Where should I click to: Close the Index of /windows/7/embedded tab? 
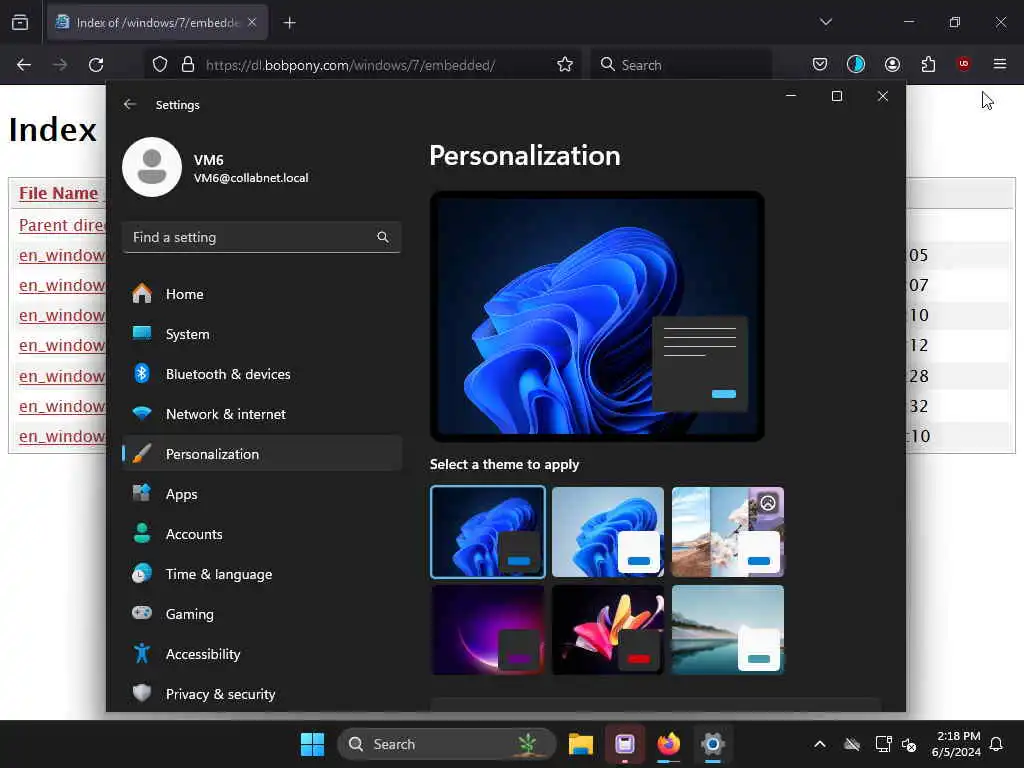click(x=252, y=23)
